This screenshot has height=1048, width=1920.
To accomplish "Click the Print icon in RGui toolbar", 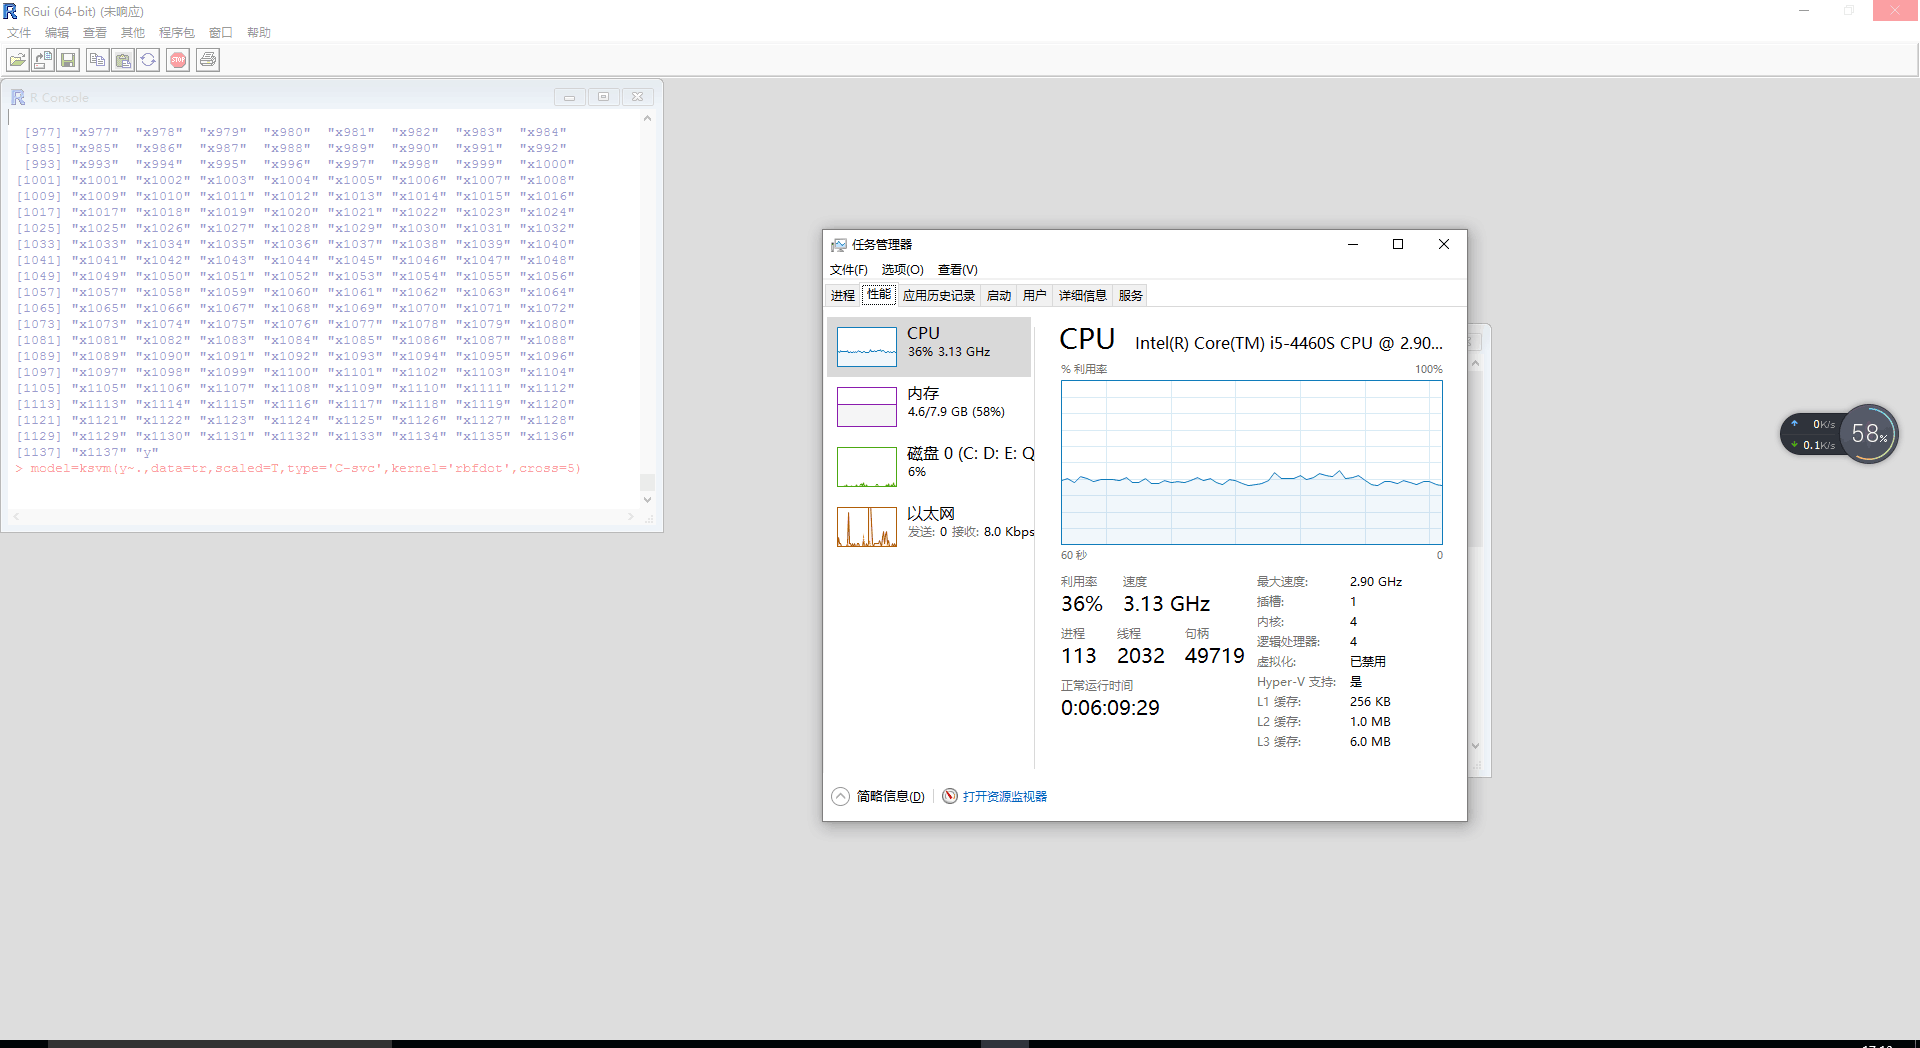I will (x=208, y=60).
